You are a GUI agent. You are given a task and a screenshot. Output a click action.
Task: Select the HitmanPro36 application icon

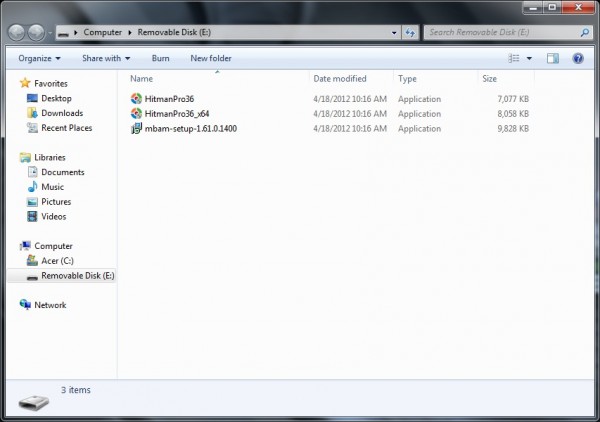(x=136, y=99)
